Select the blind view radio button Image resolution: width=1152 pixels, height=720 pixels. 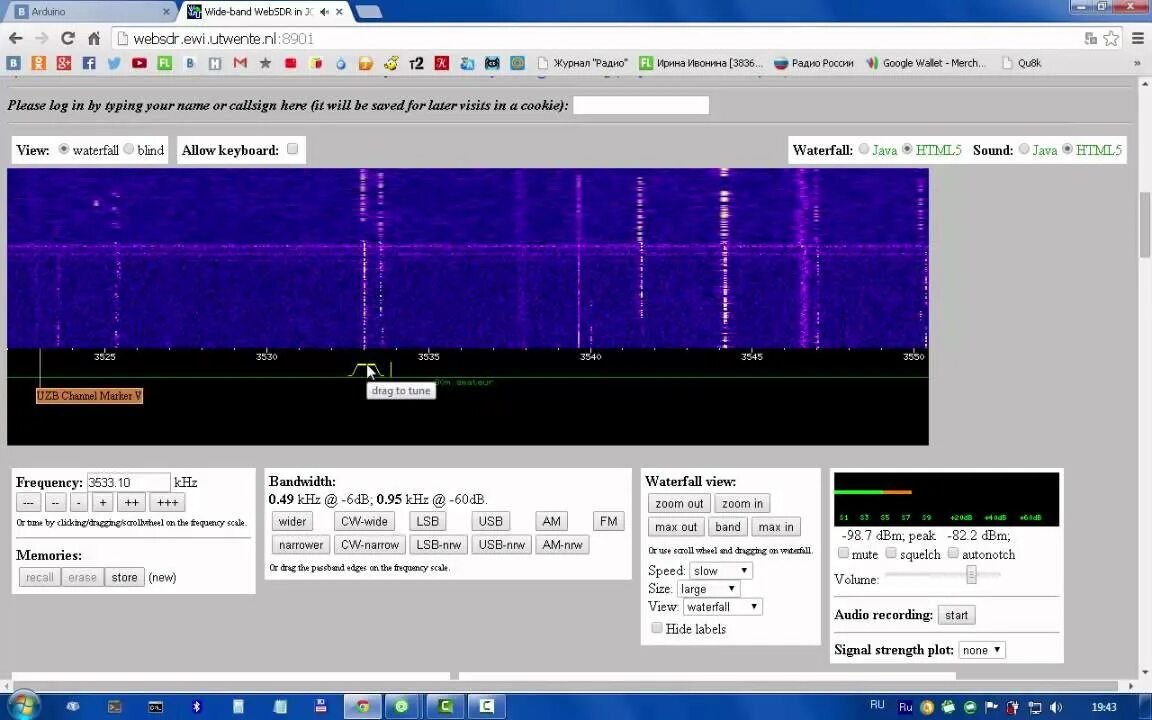129,149
